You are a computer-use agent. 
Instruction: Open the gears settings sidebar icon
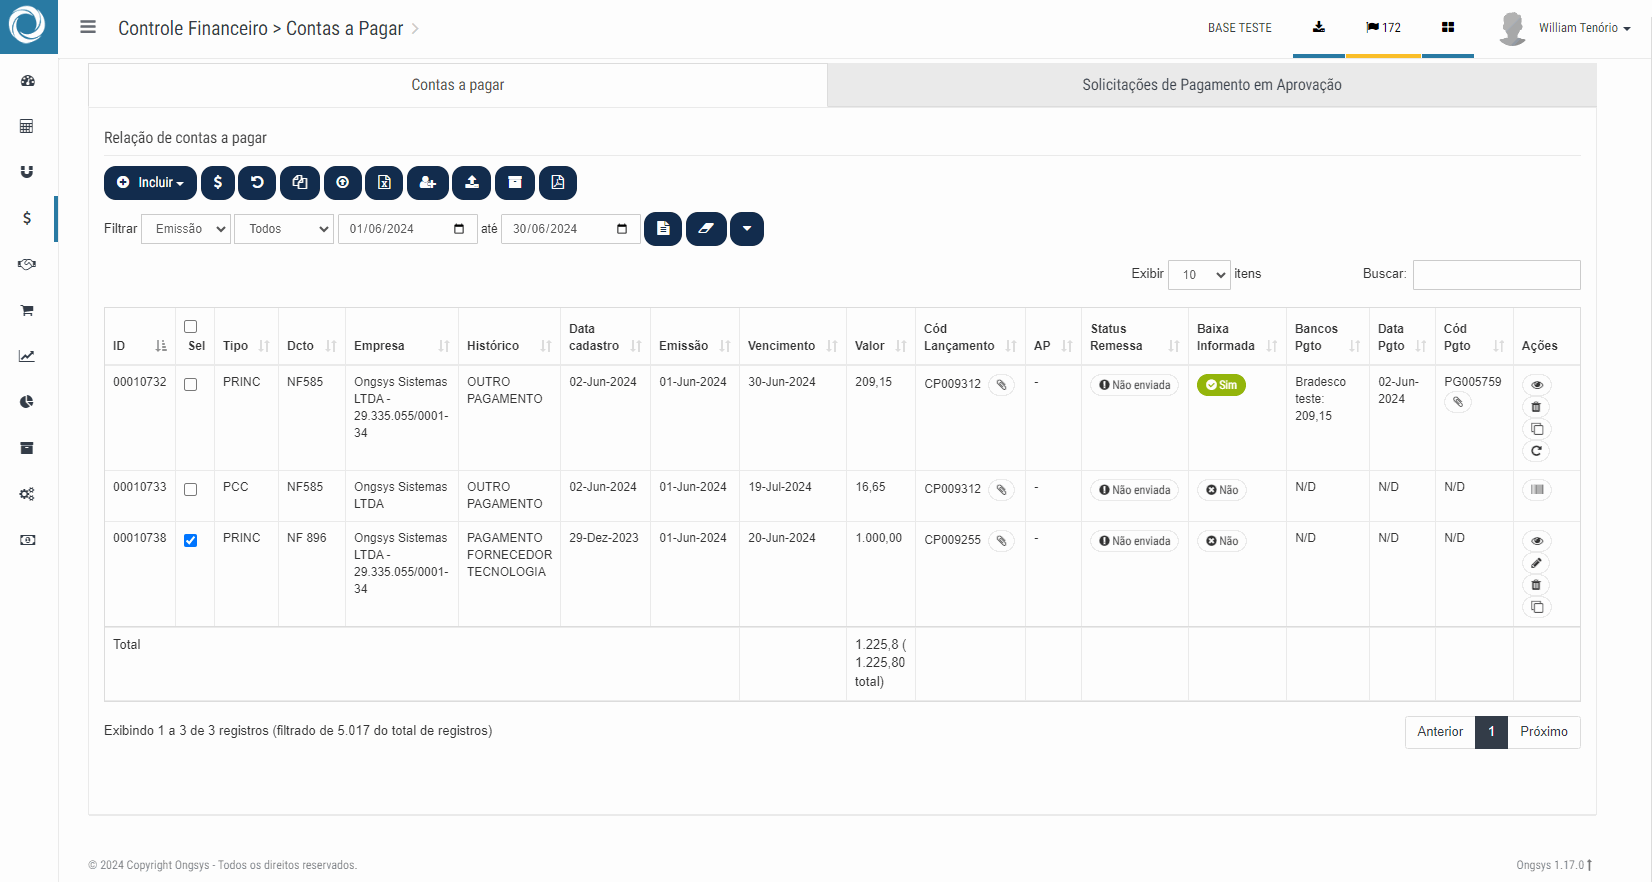click(x=27, y=494)
